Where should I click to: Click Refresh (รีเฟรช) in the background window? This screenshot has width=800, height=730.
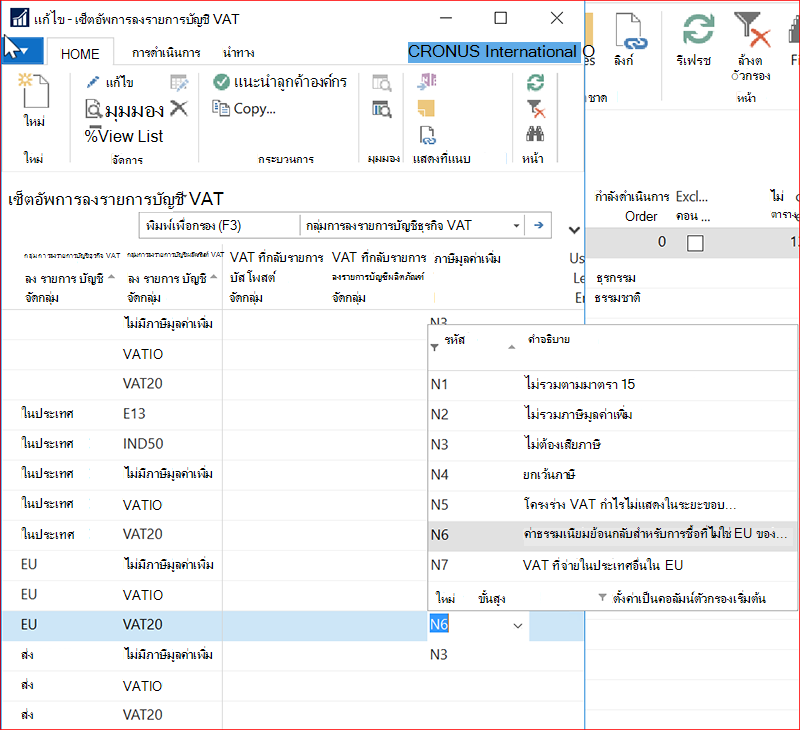pyautogui.click(x=695, y=40)
